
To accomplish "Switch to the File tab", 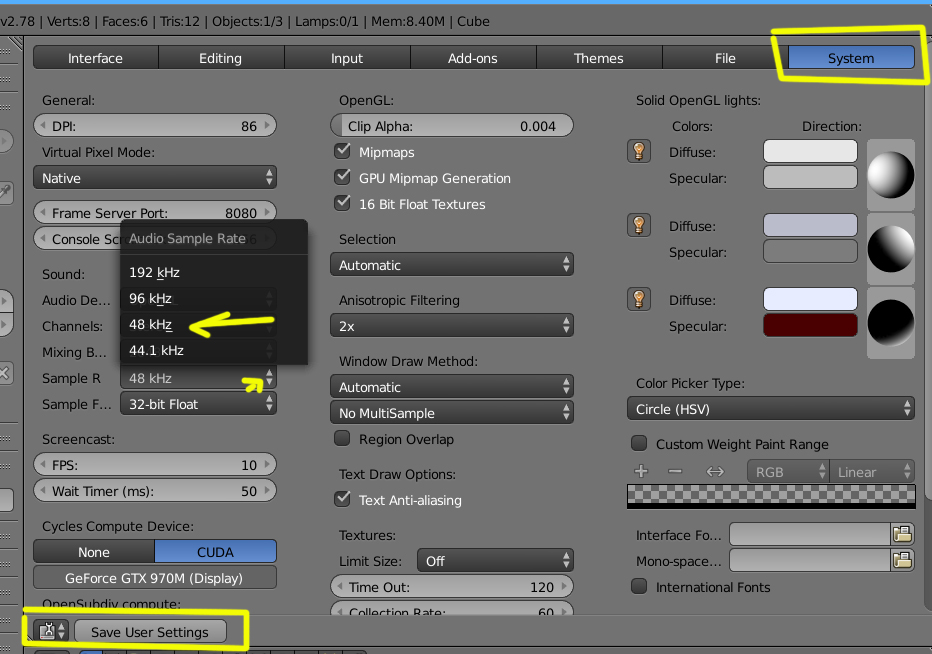I will (725, 58).
